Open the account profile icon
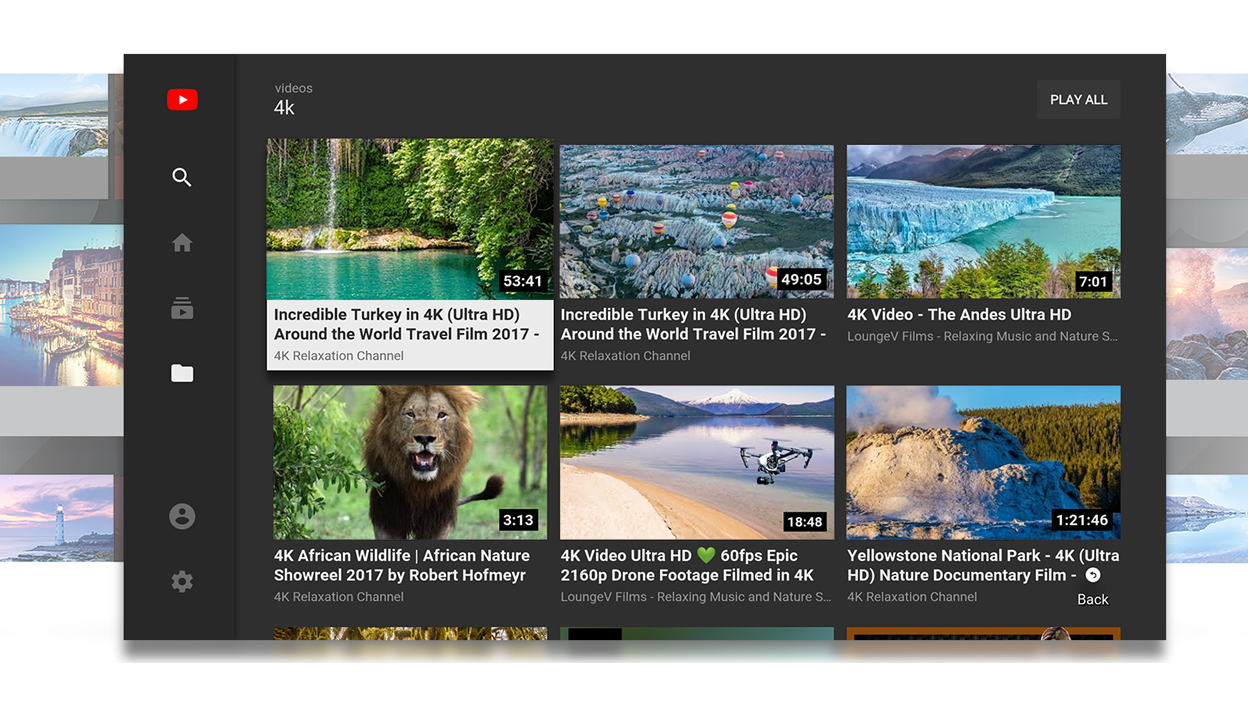The width and height of the screenshot is (1248, 702). [182, 516]
